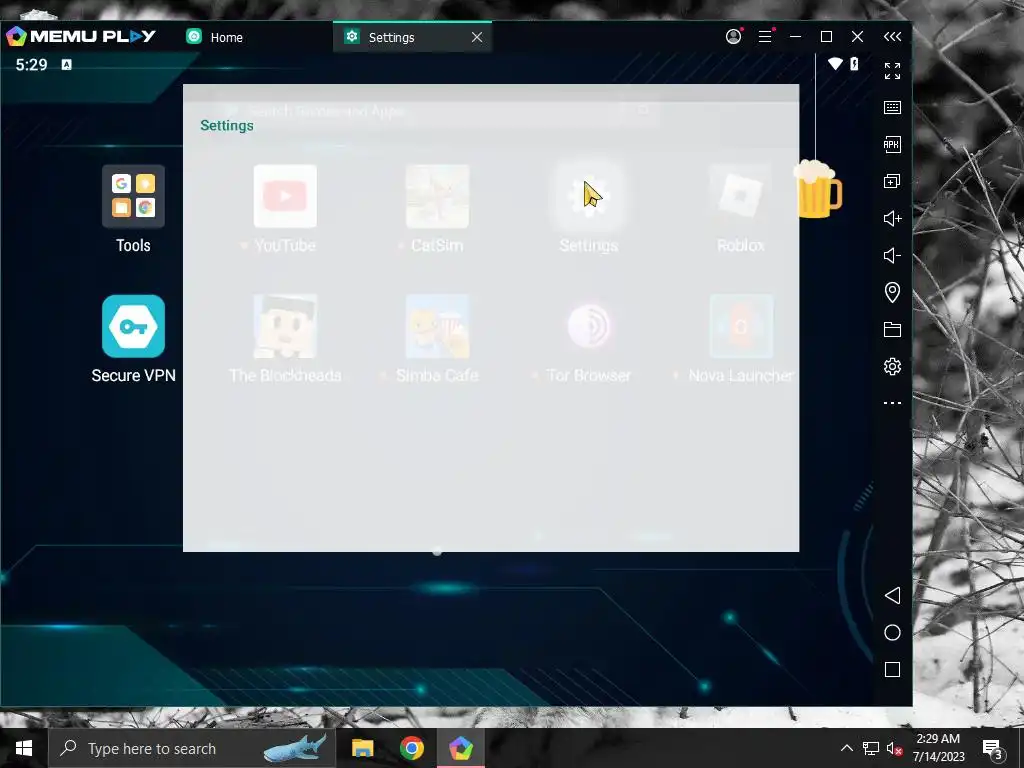Open the YouTube app icon
Viewport: 1024px width, 768px height.
coord(285,197)
